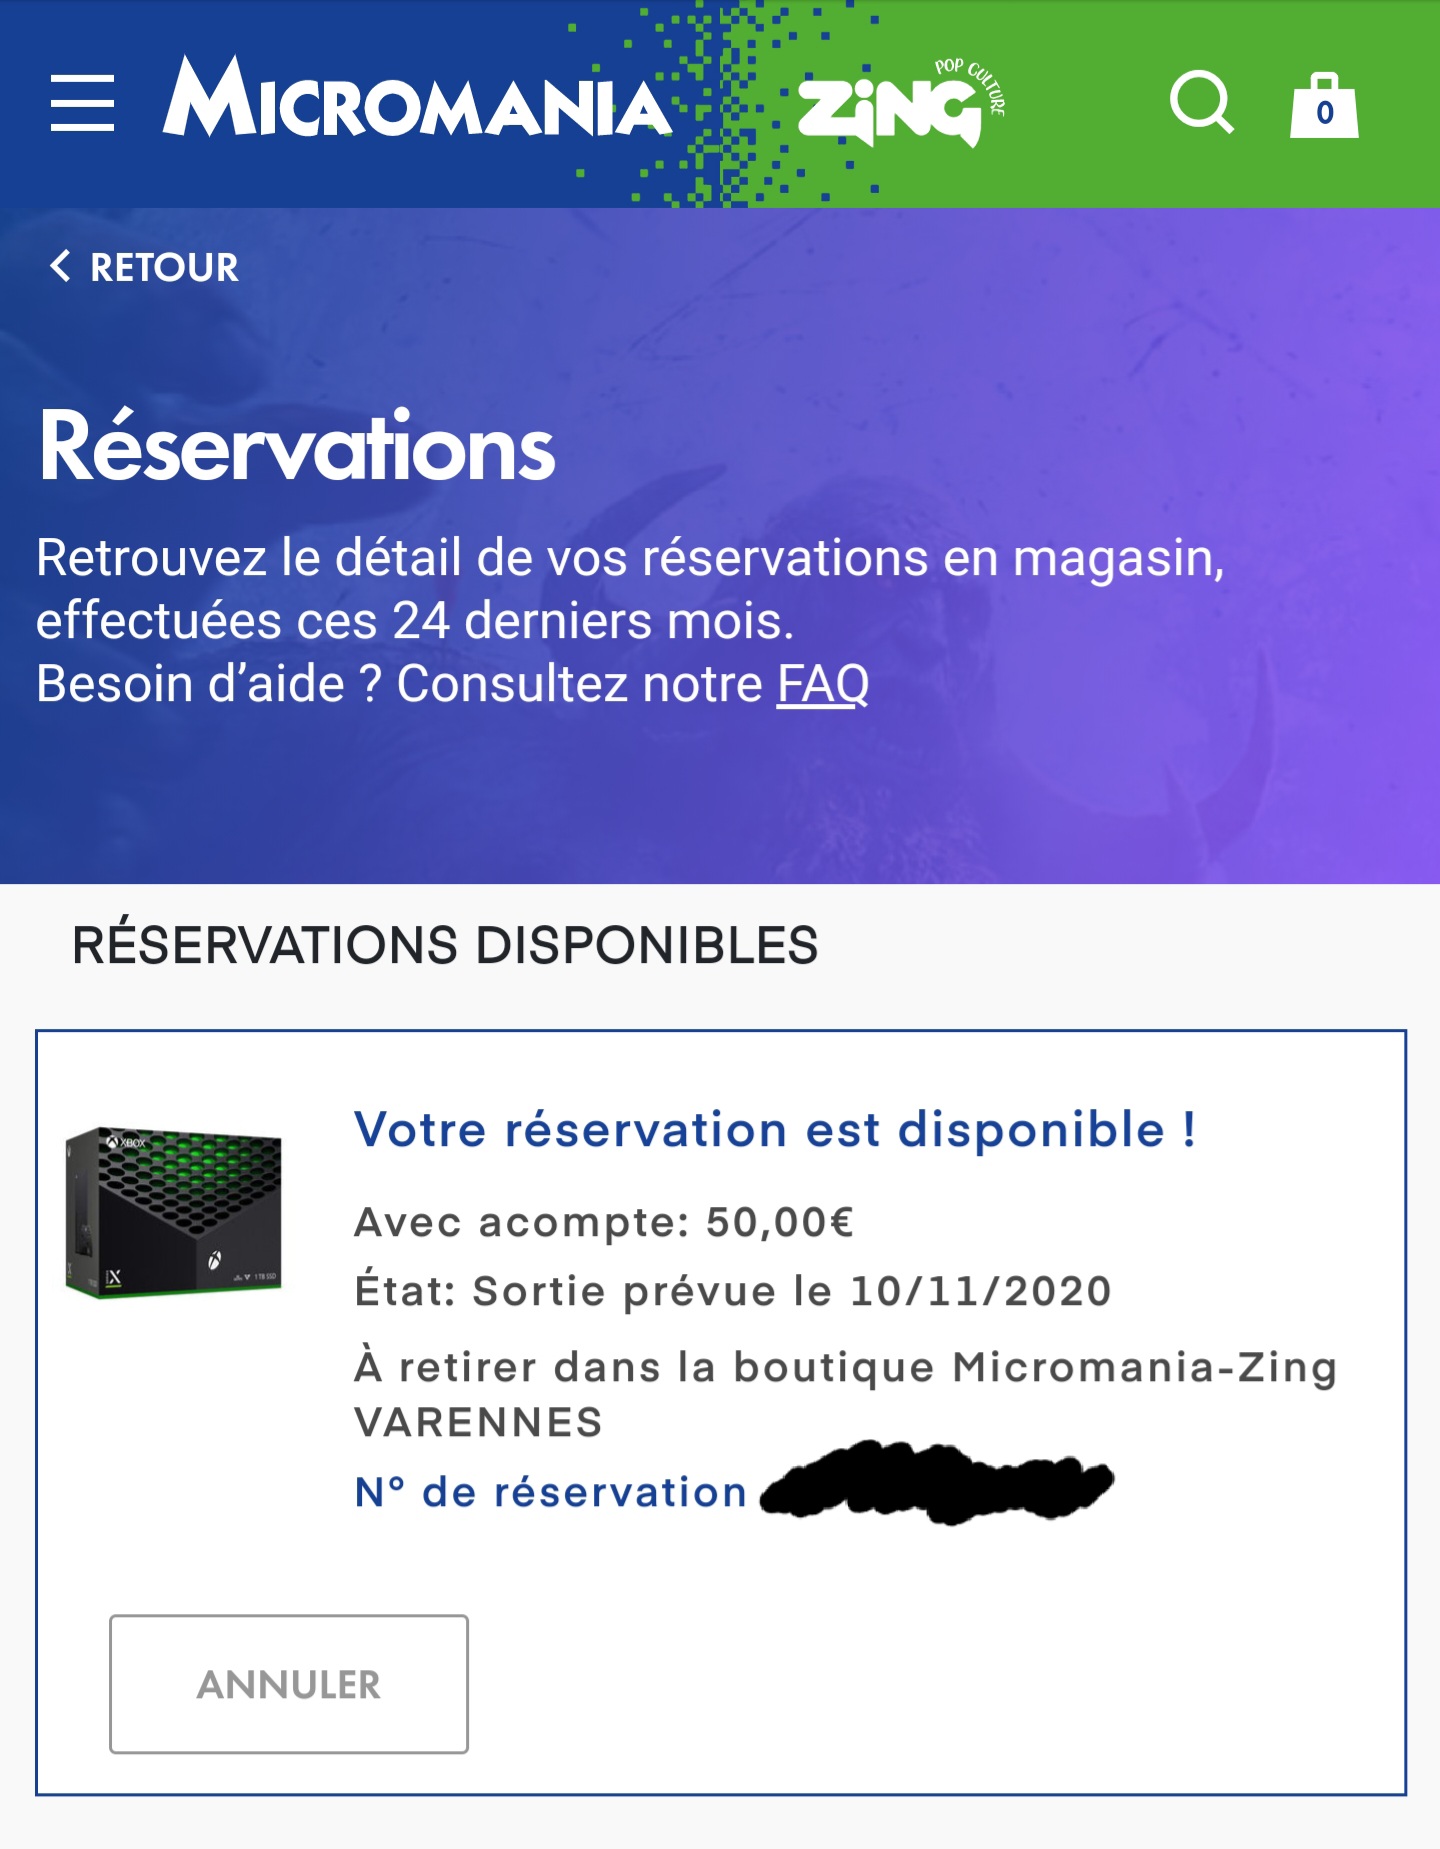
Task: Click the RÉSERVATIONS DISPONIBLES section header
Action: 445,945
